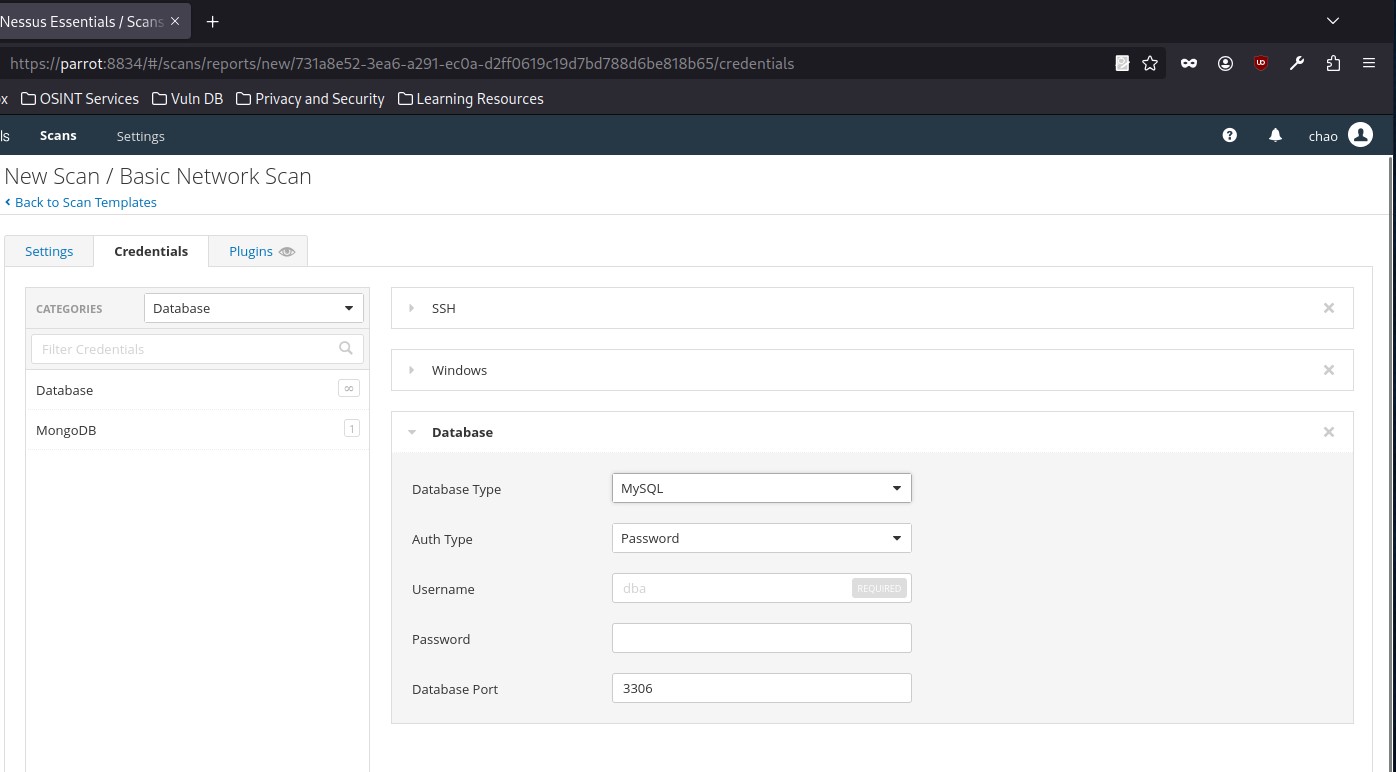Remove the SSH credential with its X
Image resolution: width=1396 pixels, height=772 pixels.
[x=1329, y=308]
